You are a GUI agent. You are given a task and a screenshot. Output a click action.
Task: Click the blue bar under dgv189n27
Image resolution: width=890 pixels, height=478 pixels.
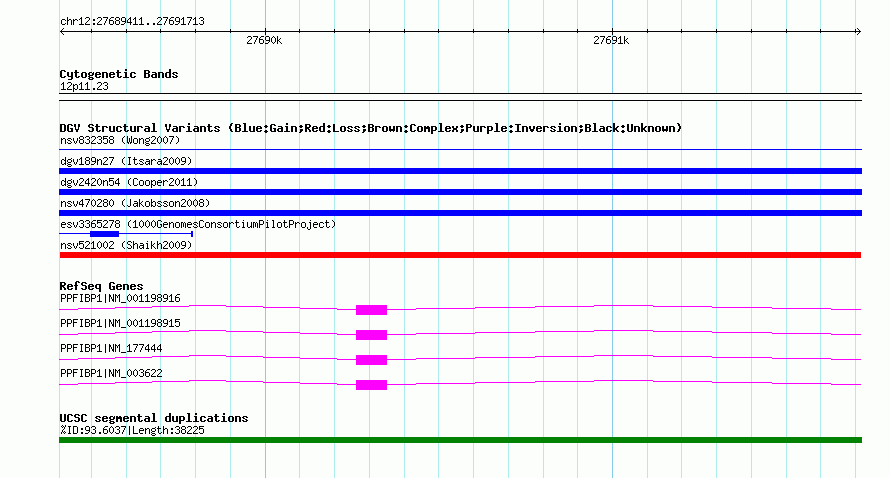pyautogui.click(x=460, y=171)
